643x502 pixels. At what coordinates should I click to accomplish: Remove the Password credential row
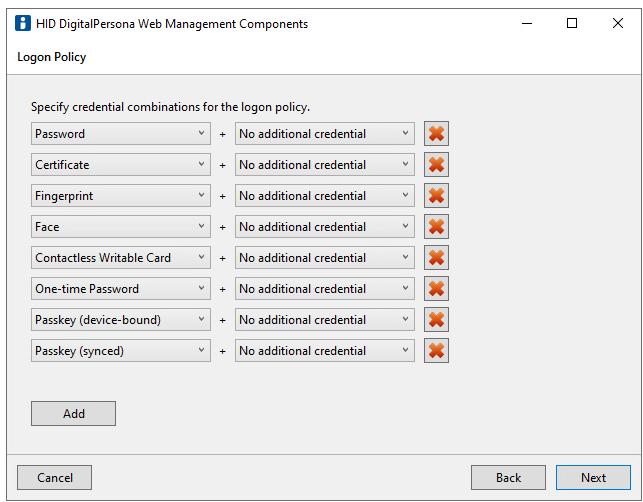click(436, 134)
